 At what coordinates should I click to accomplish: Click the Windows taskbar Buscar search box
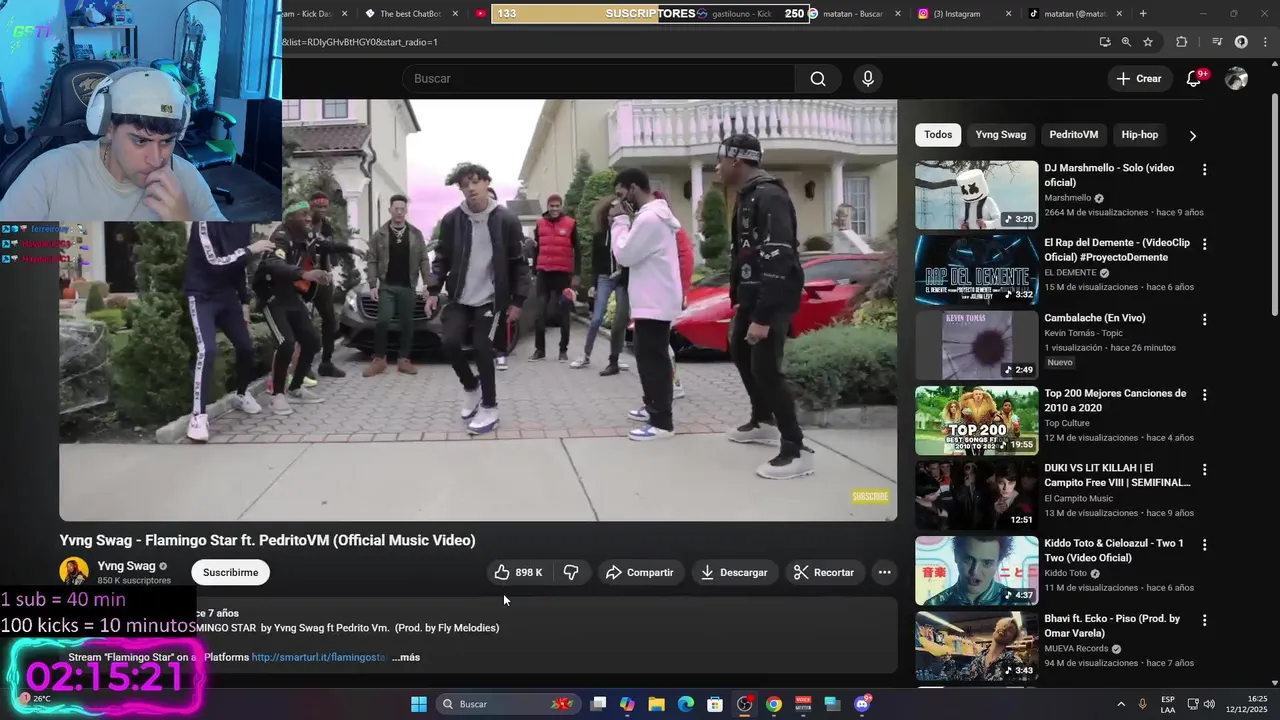coord(508,704)
